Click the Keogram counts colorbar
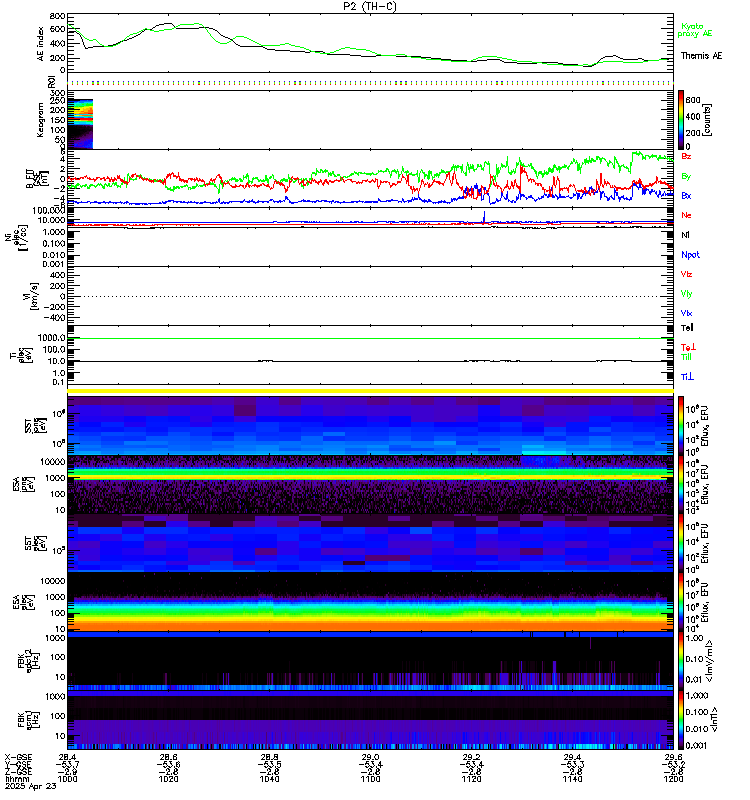The image size is (750, 800). pyautogui.click(x=681, y=120)
